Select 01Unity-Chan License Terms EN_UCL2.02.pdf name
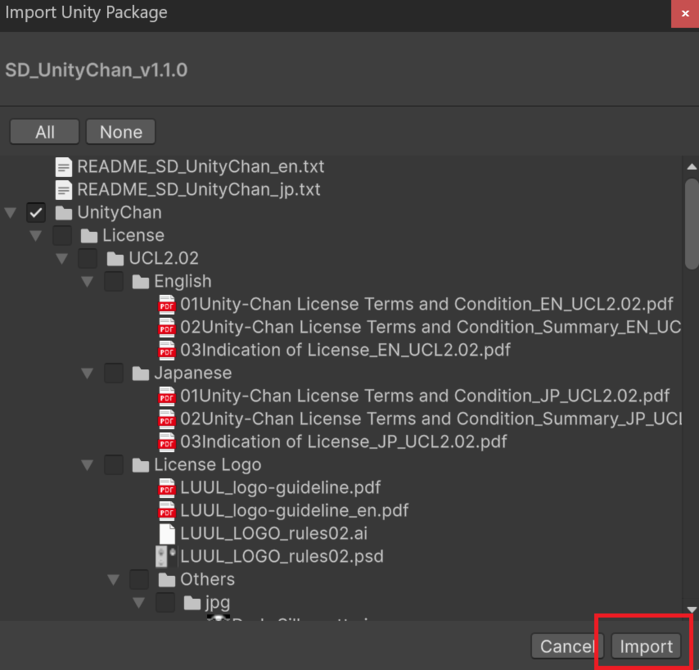 click(427, 304)
